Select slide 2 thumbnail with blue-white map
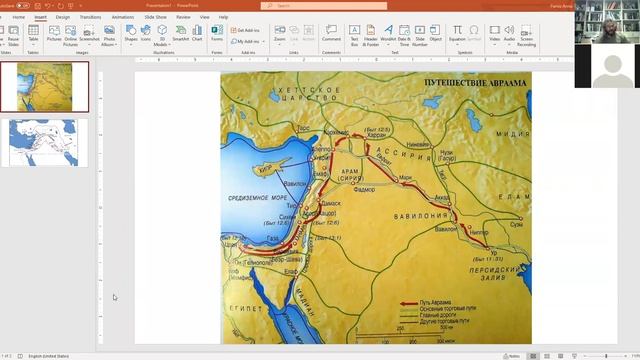Image resolution: width=640 pixels, height=360 pixels. (44, 142)
